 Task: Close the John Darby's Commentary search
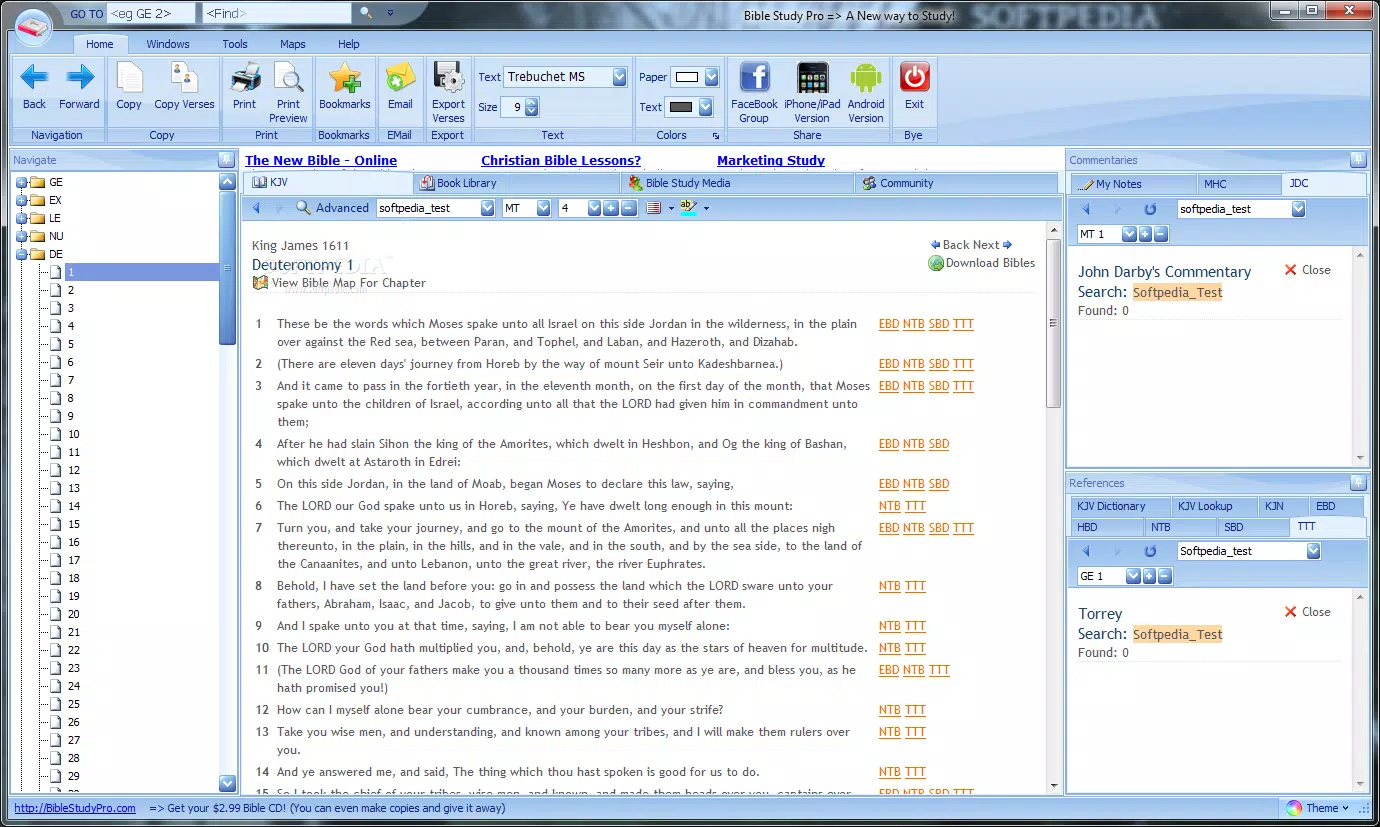coord(1308,270)
